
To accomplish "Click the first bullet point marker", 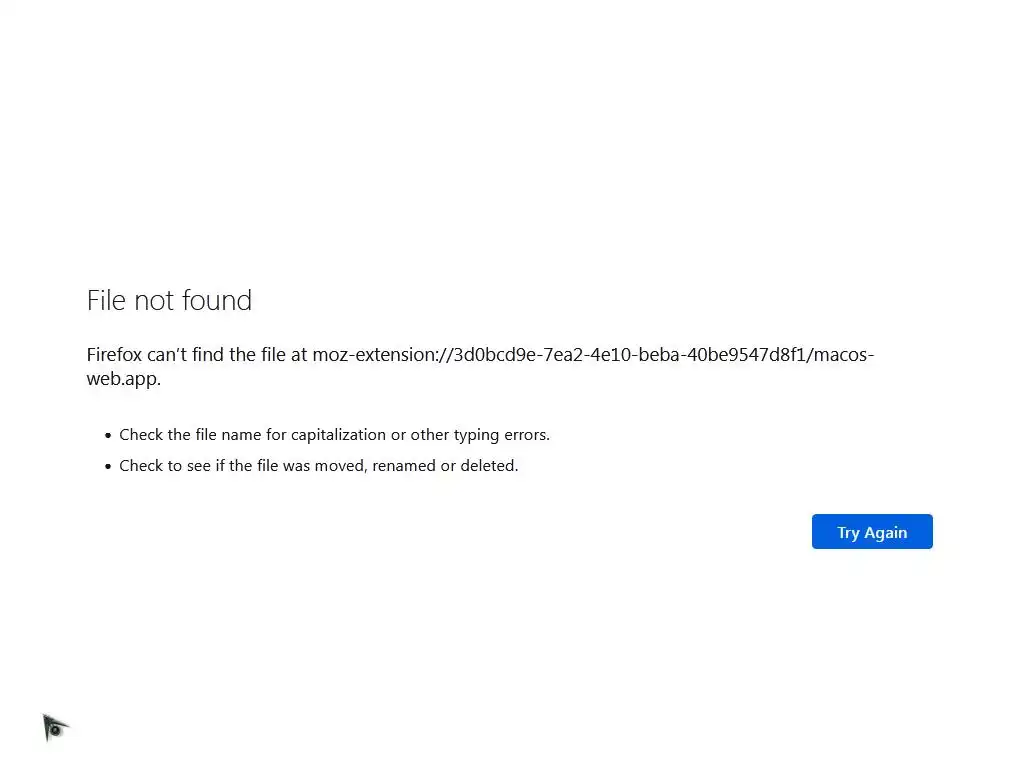I will pyautogui.click(x=108, y=436).
